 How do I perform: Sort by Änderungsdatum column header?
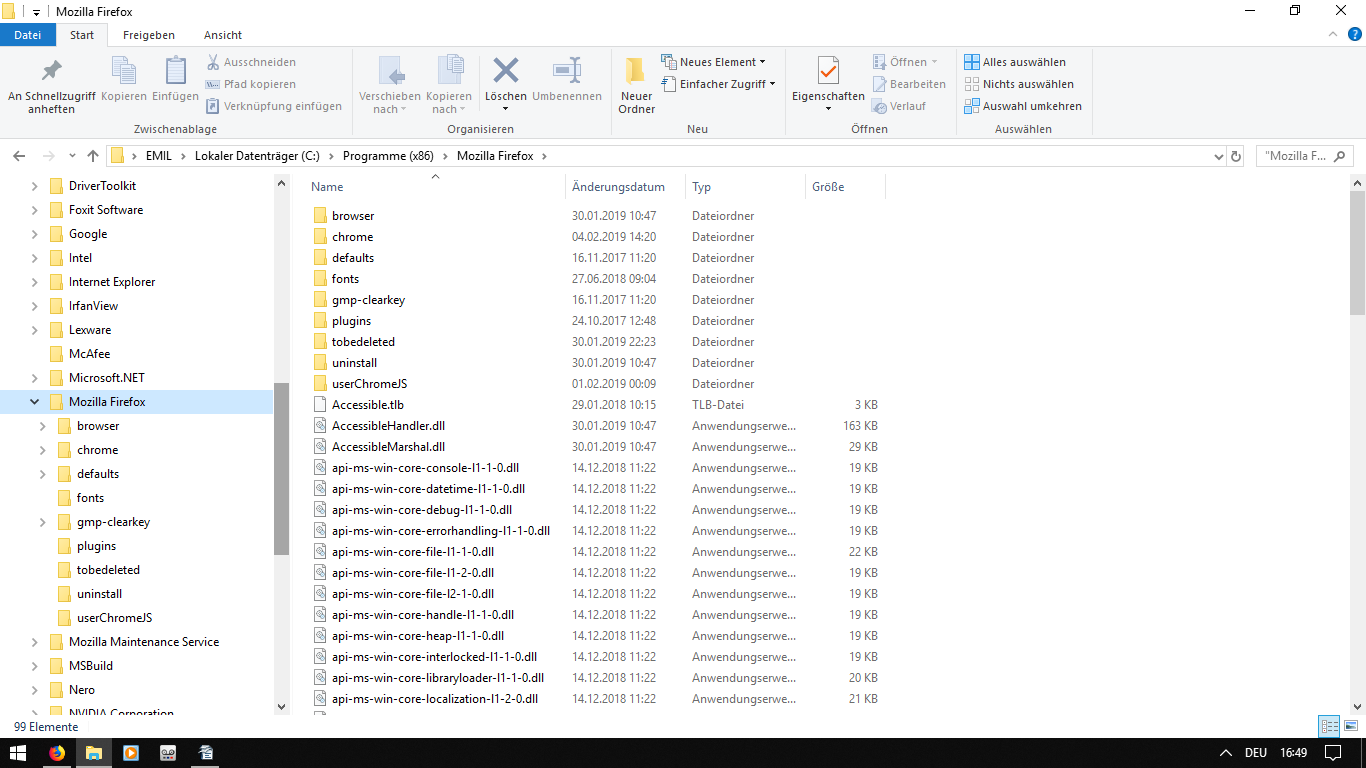point(618,187)
